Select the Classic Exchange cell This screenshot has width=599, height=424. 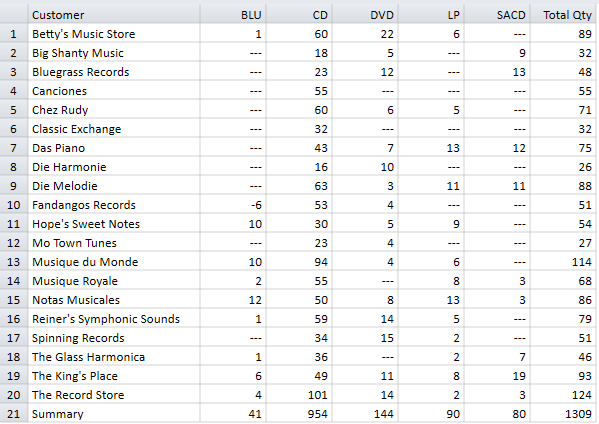click(x=114, y=129)
